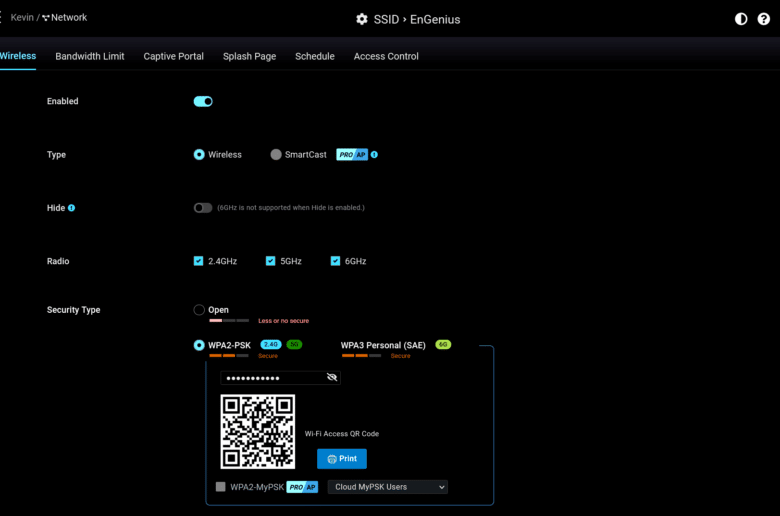Click the Less or no secure text
Viewport: 780px width, 516px height.
(284, 321)
